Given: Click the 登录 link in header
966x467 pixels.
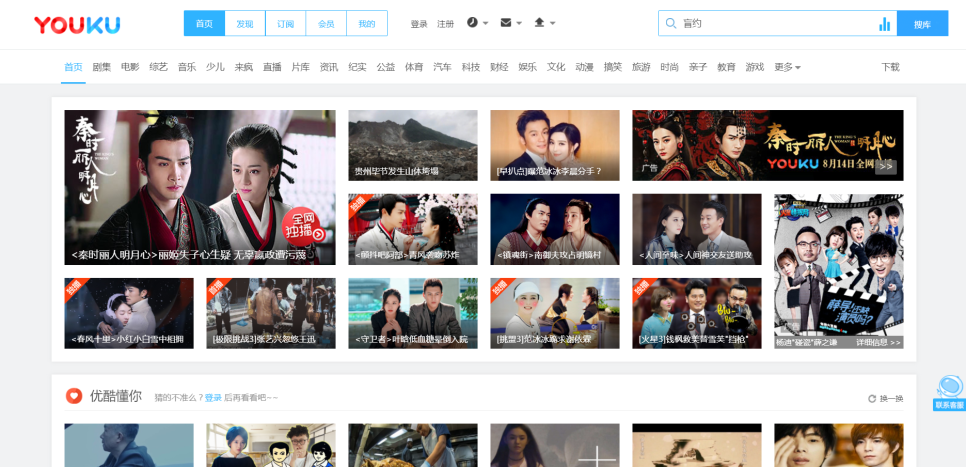Looking at the screenshot, I should (419, 24).
